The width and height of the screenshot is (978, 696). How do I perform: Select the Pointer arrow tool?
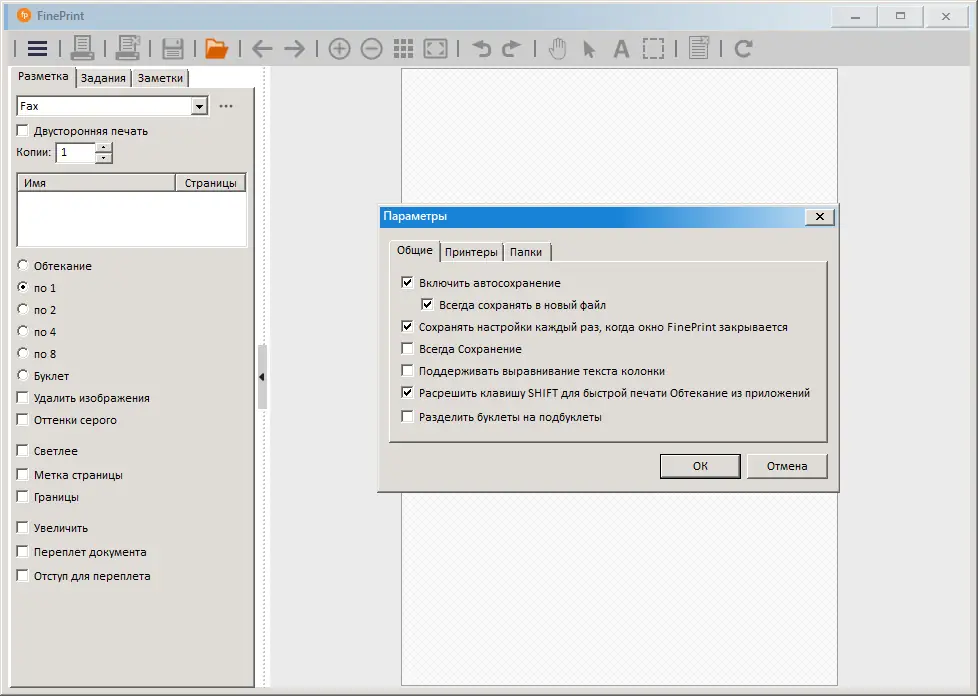point(589,49)
